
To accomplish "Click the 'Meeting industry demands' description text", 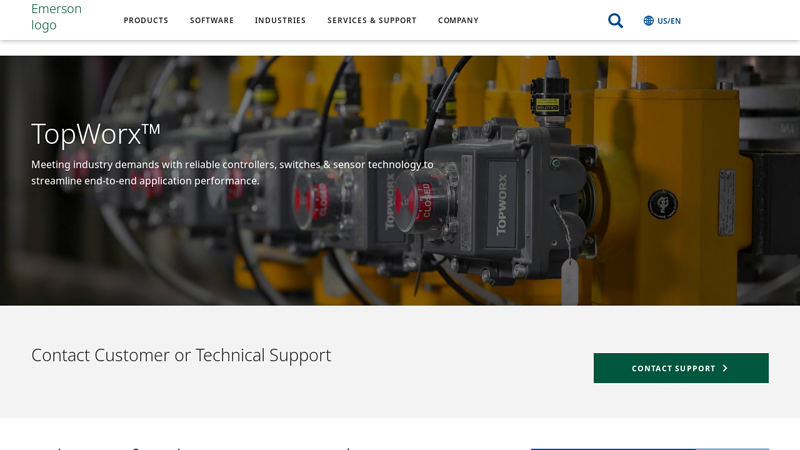I will [232, 172].
